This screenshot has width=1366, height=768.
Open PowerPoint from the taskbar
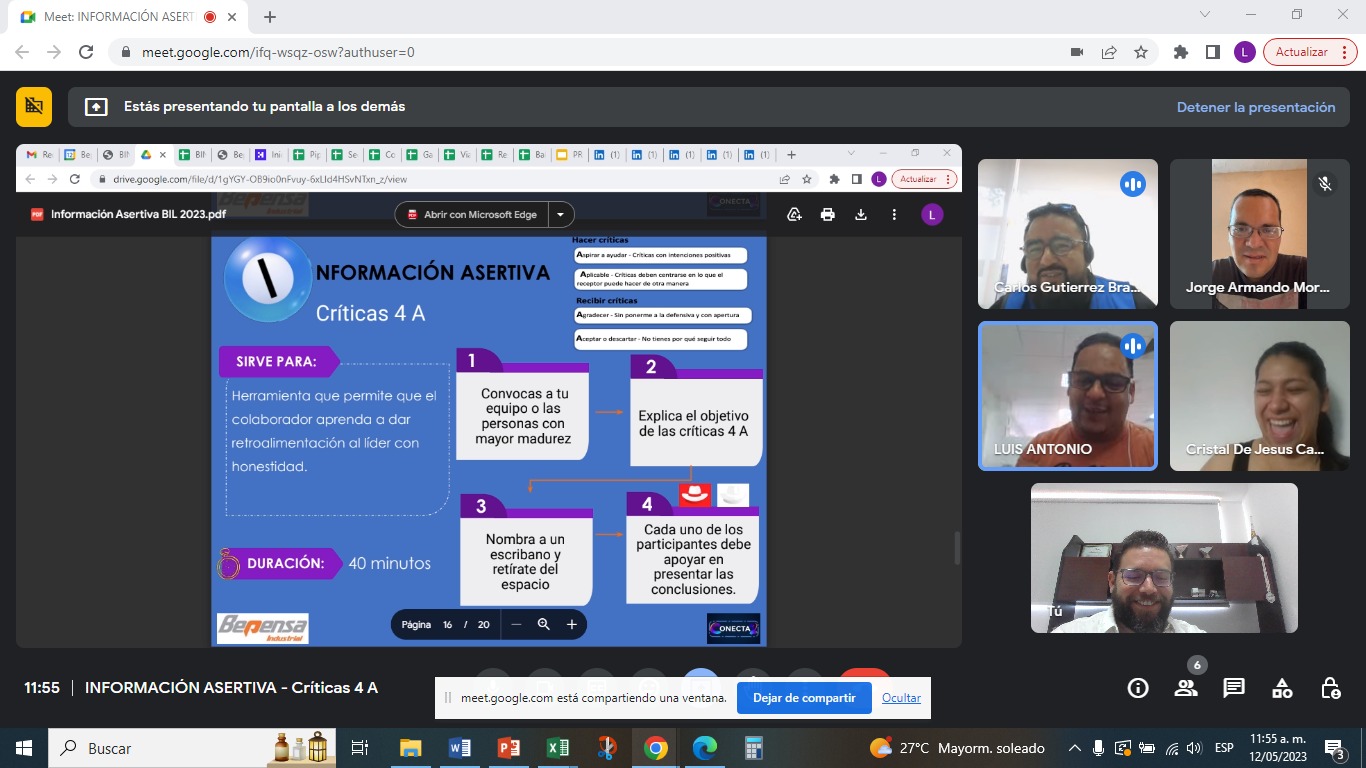pyautogui.click(x=509, y=748)
